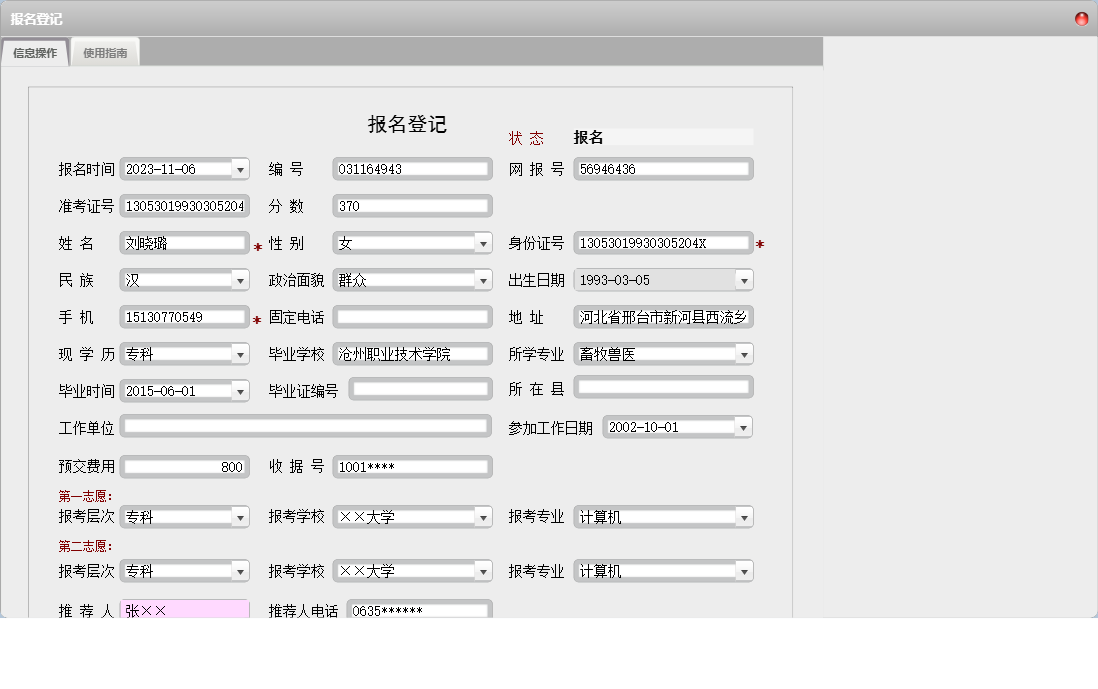Select the 信息操作 tab
The image size is (1098, 689).
(x=34, y=51)
